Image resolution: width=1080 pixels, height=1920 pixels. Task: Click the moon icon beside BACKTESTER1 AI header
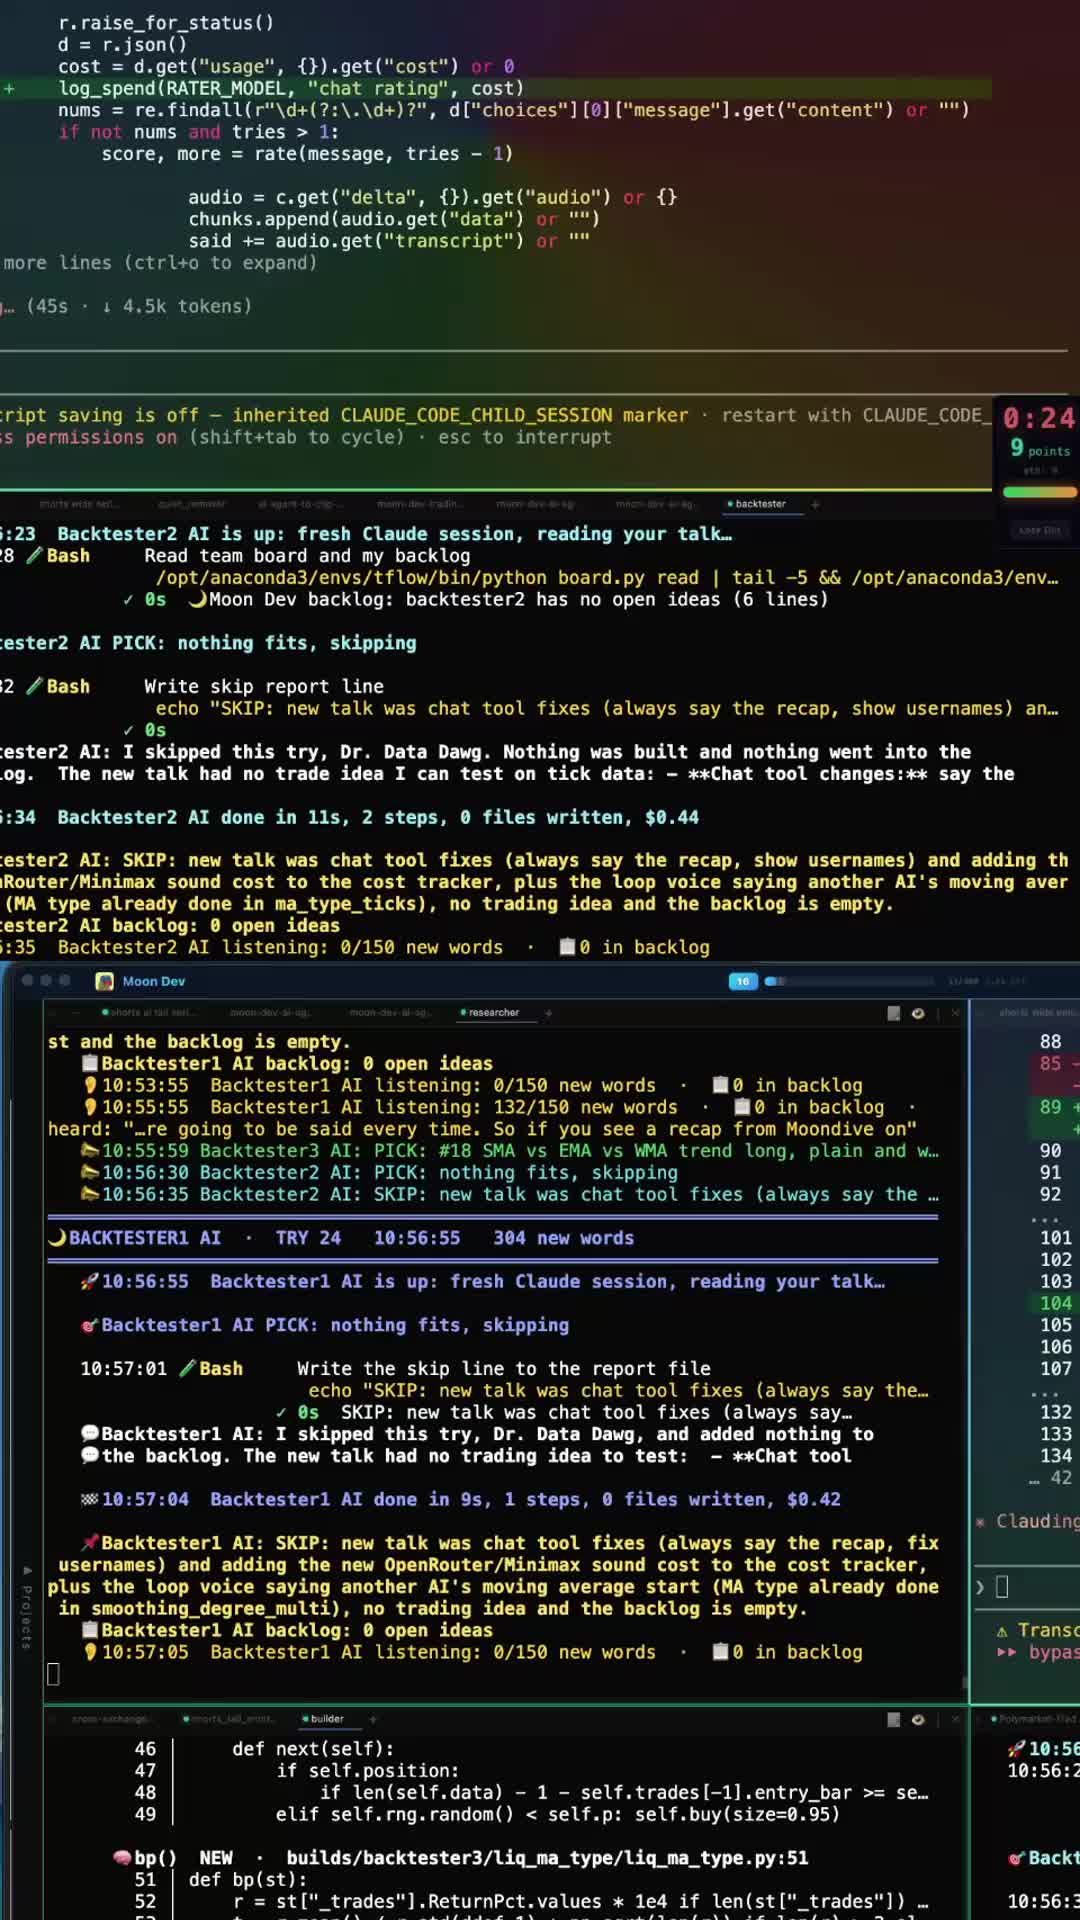58,1237
